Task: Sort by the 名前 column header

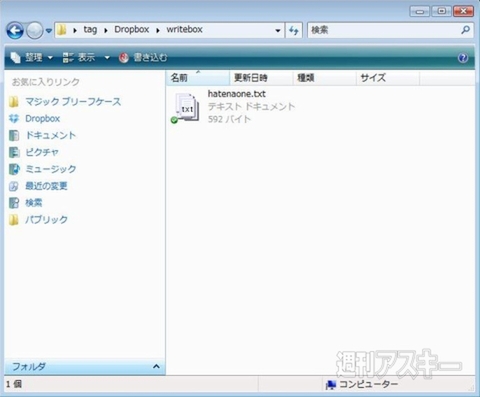Action: tap(198, 78)
